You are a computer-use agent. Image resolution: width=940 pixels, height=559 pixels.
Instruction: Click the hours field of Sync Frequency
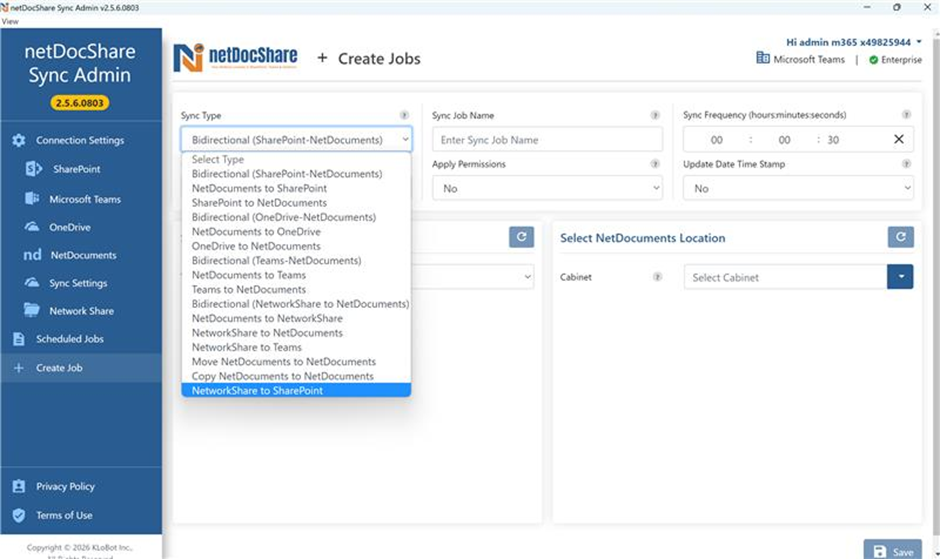[x=716, y=140]
